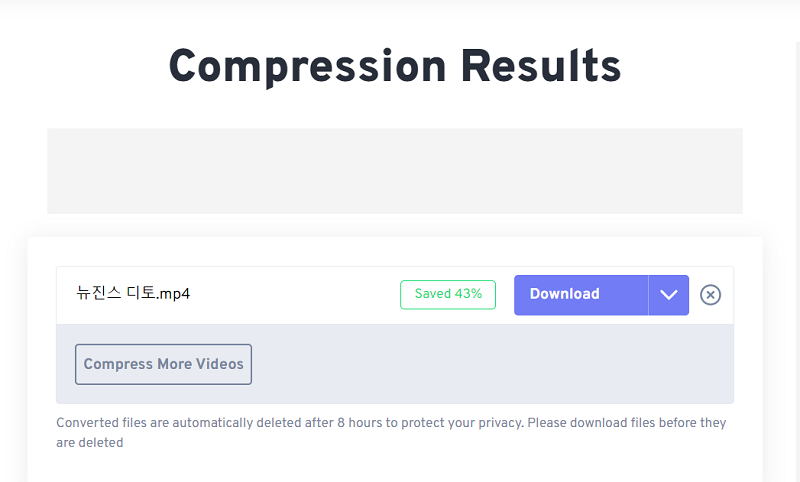Image resolution: width=800 pixels, height=482 pixels.
Task: Remove the 뉴진스 디토.mp4 file with X icon
Action: (710, 295)
